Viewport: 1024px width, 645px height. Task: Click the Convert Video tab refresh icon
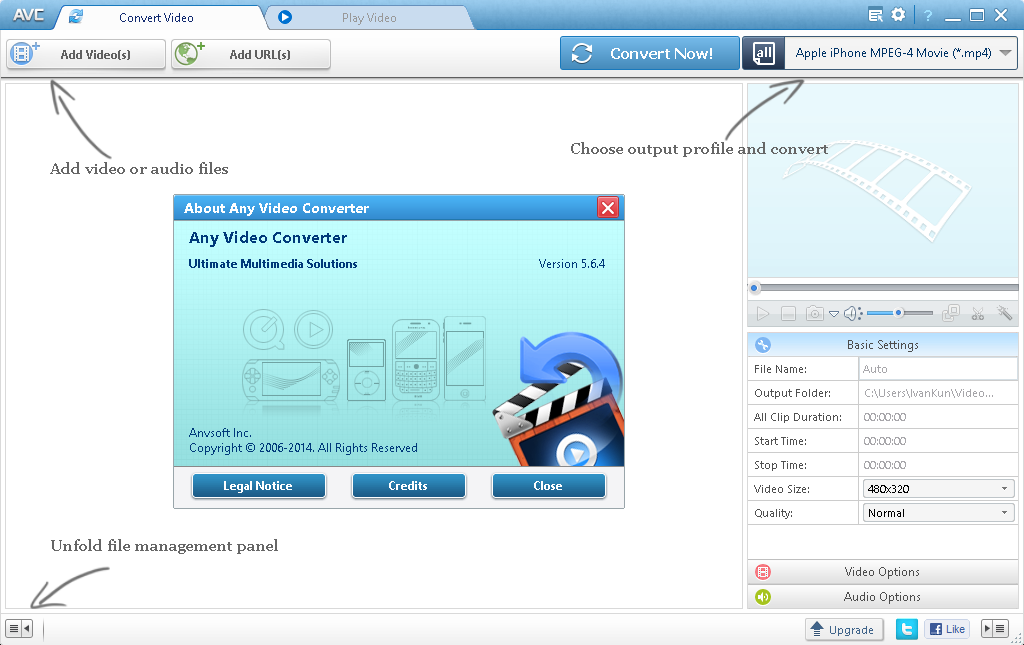(x=76, y=16)
